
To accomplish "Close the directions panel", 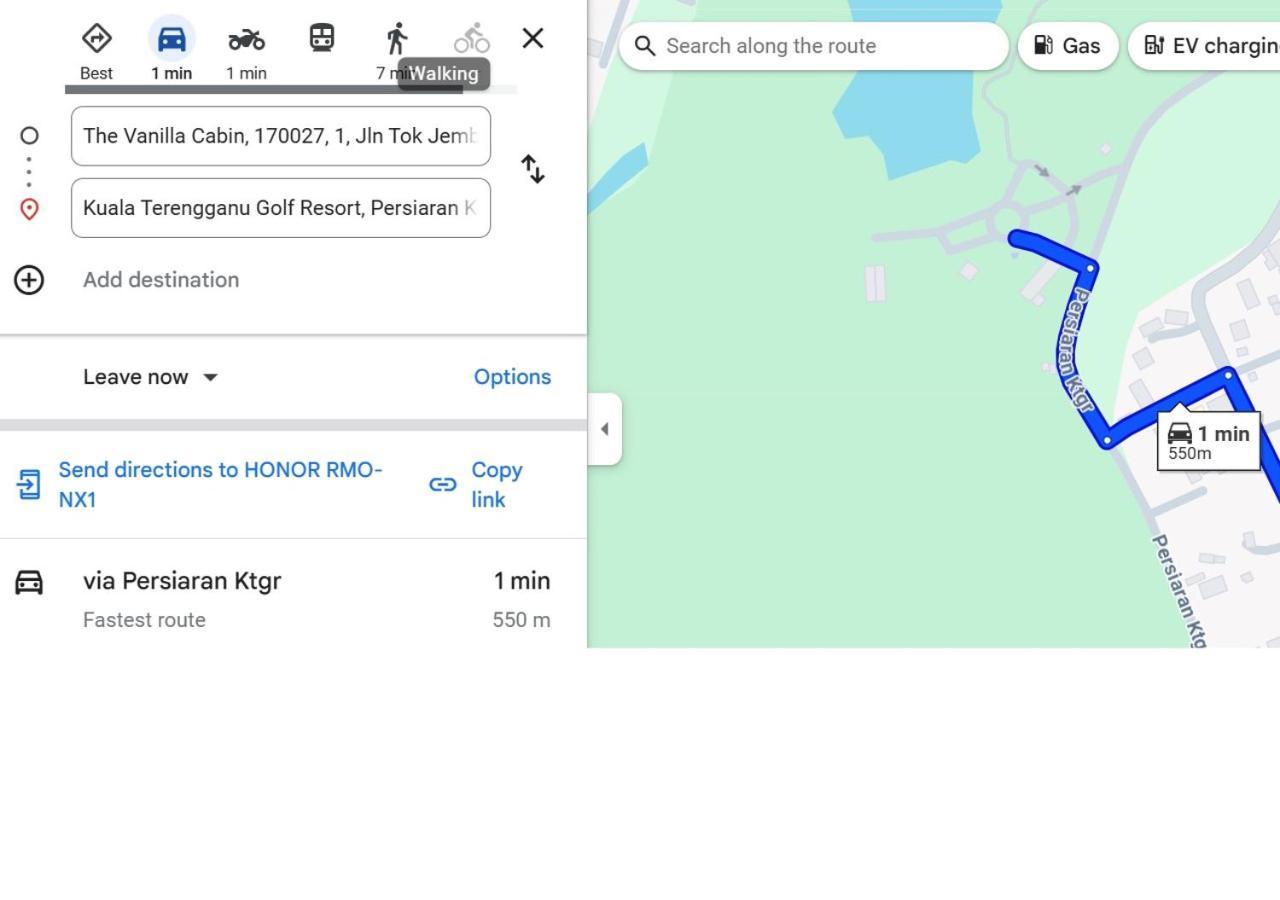I will click(533, 39).
